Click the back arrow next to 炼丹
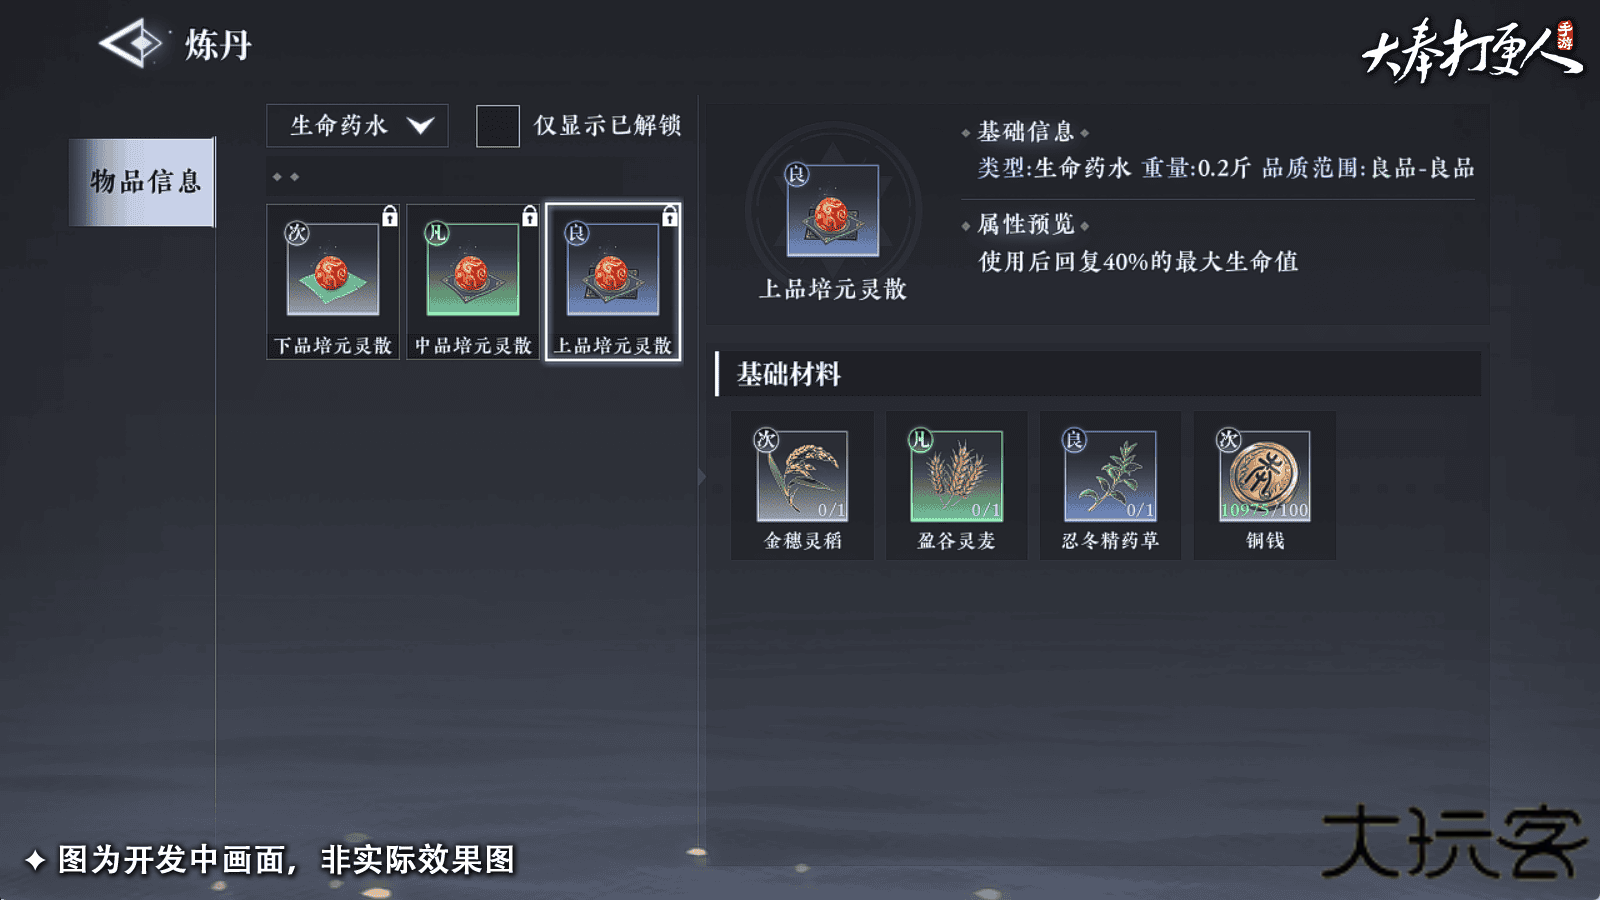This screenshot has height=900, width=1600. click(131, 43)
